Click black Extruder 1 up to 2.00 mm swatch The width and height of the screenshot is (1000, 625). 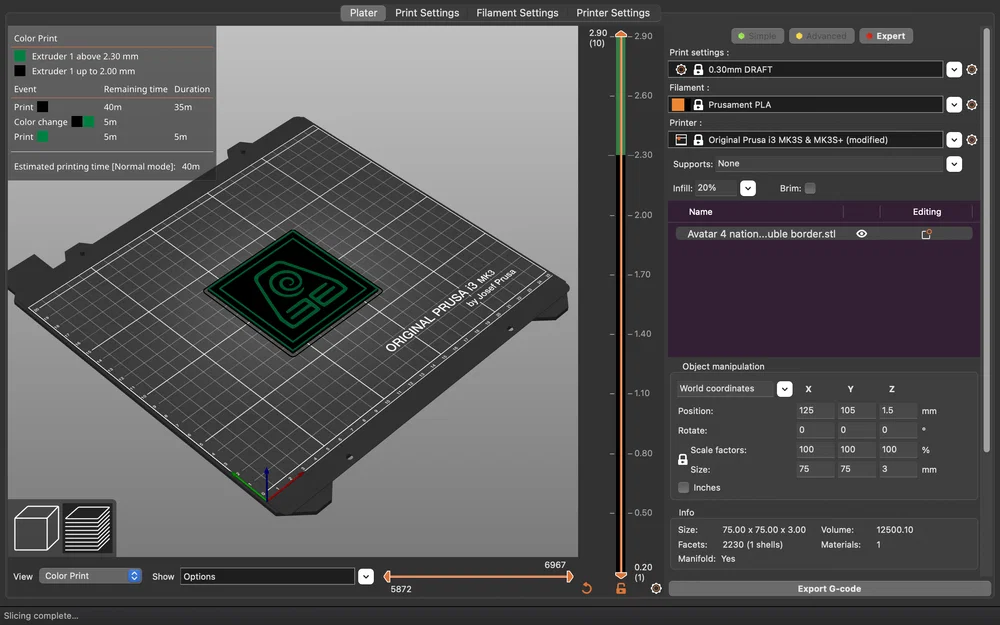[x=20, y=71]
